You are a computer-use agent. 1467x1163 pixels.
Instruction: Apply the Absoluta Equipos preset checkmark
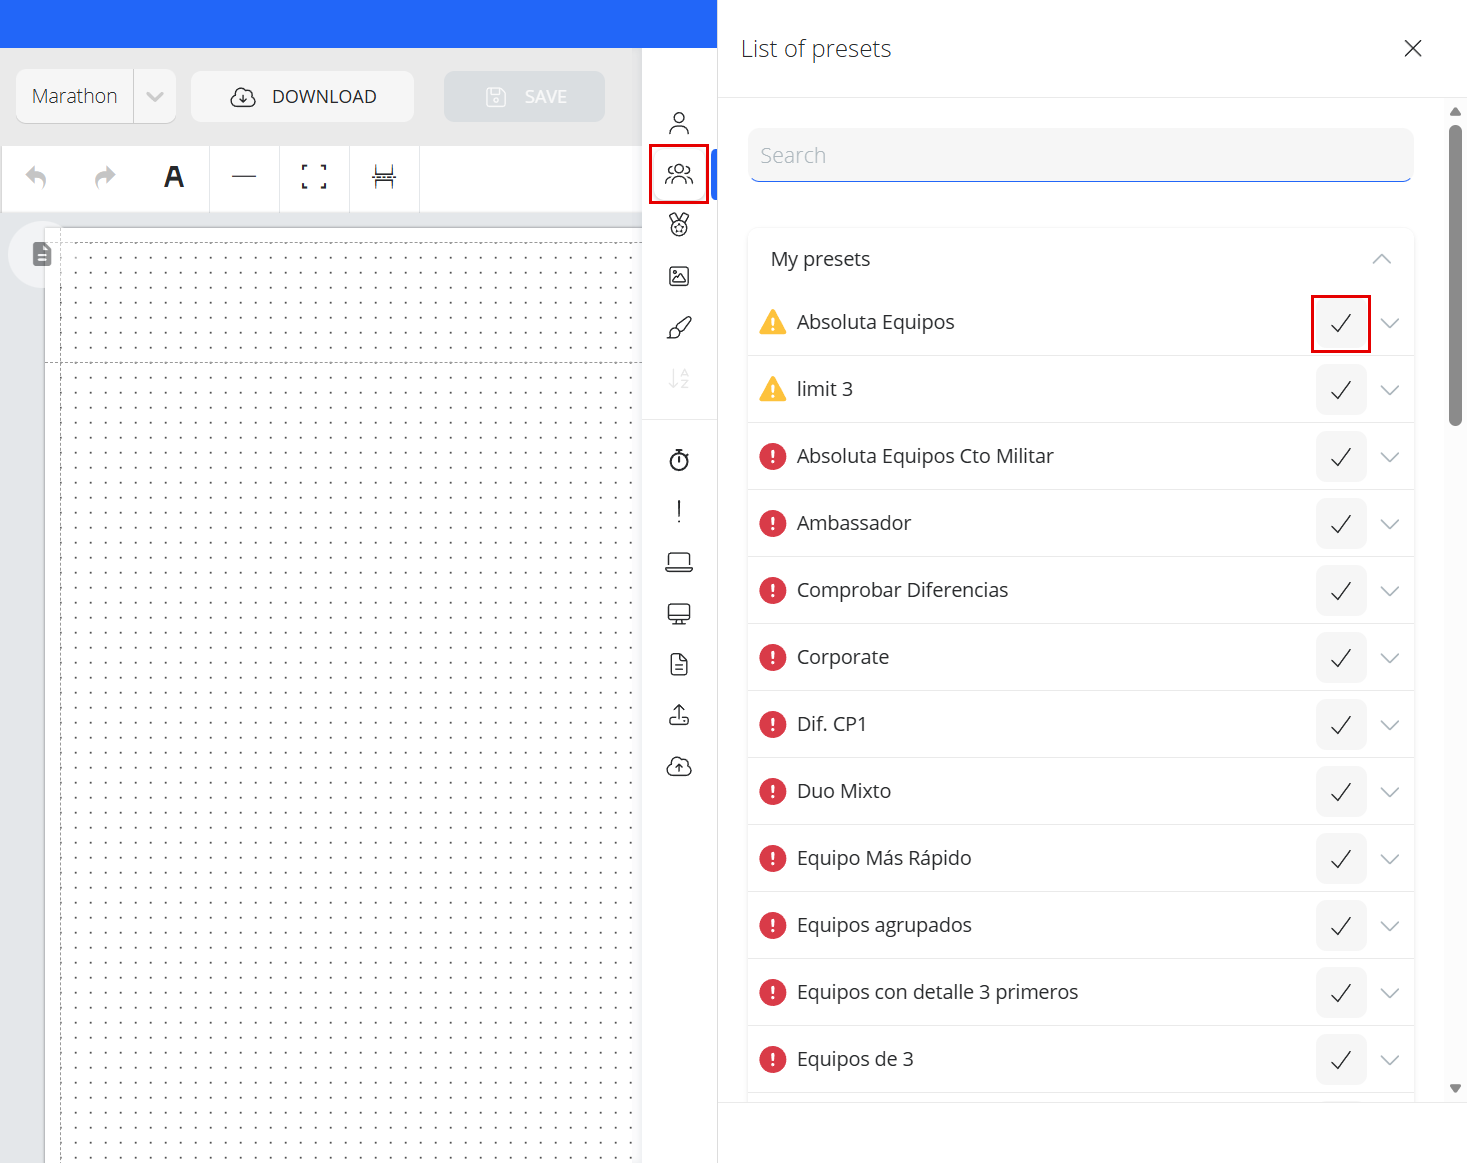[x=1341, y=323]
